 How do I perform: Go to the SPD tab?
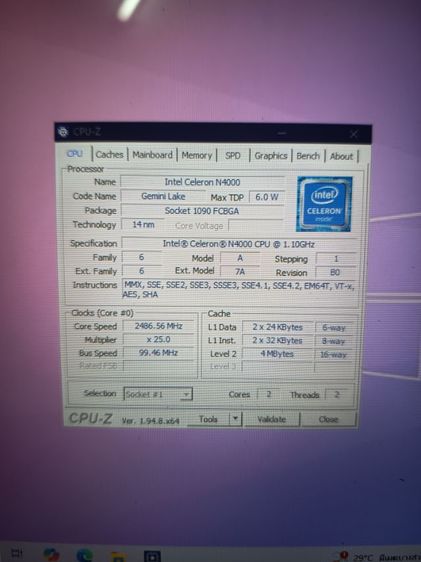tap(233, 156)
